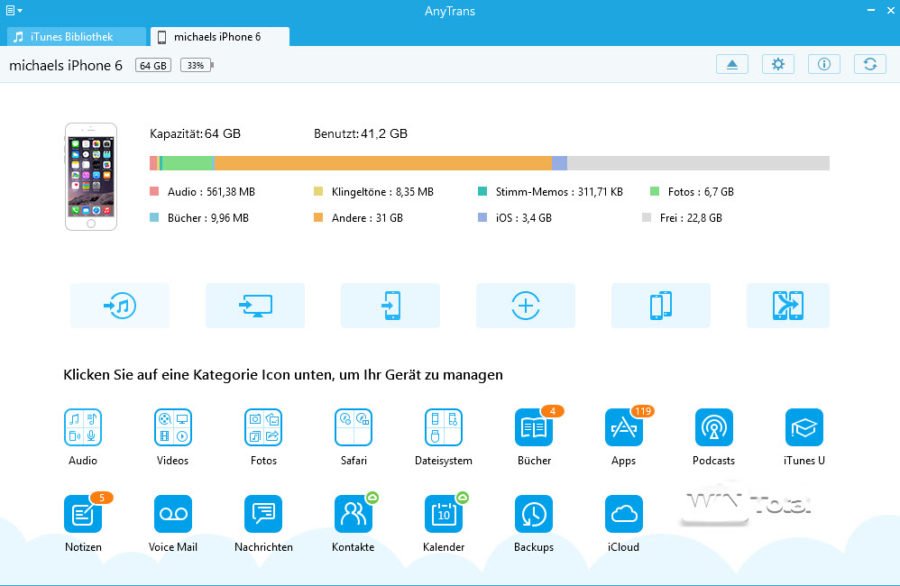Open the Apps category
The height and width of the screenshot is (586, 900).
click(x=624, y=428)
